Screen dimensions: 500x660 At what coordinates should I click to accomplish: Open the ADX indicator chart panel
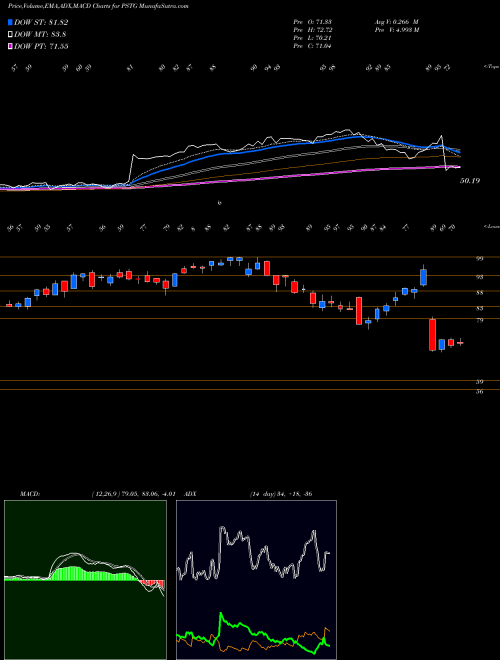point(256,580)
